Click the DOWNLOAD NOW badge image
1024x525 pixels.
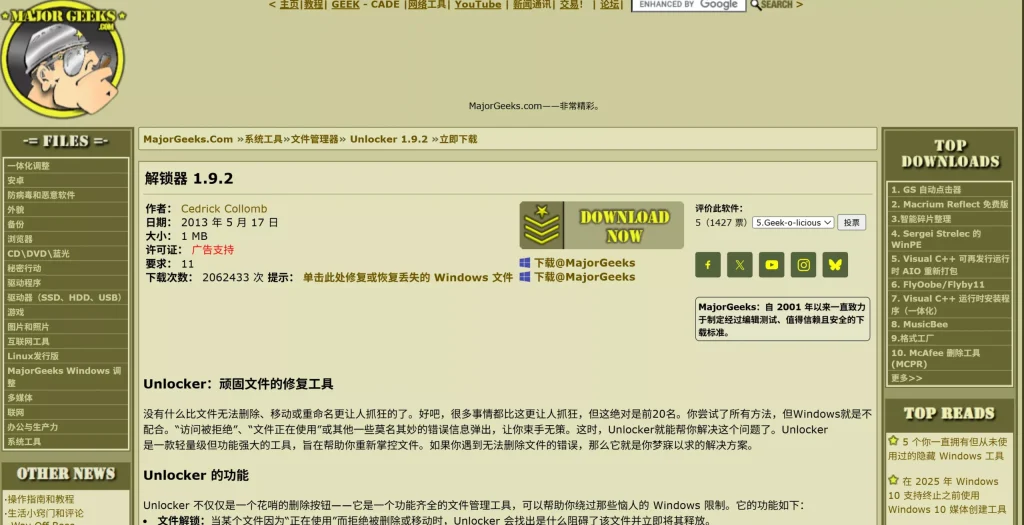pos(601,225)
